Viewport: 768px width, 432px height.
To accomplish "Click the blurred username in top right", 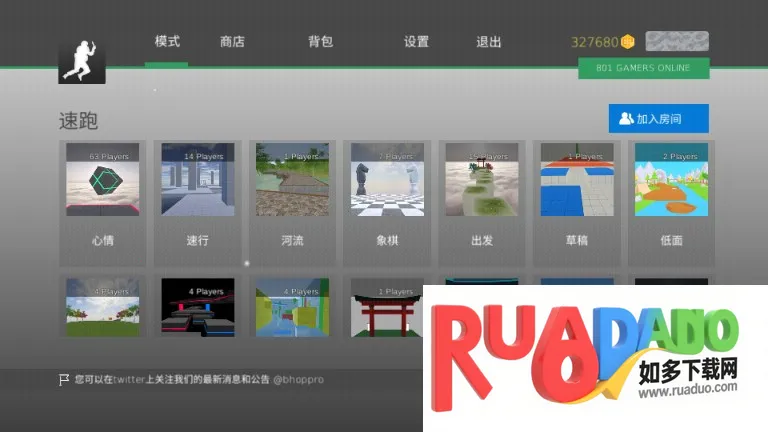I will pos(677,42).
